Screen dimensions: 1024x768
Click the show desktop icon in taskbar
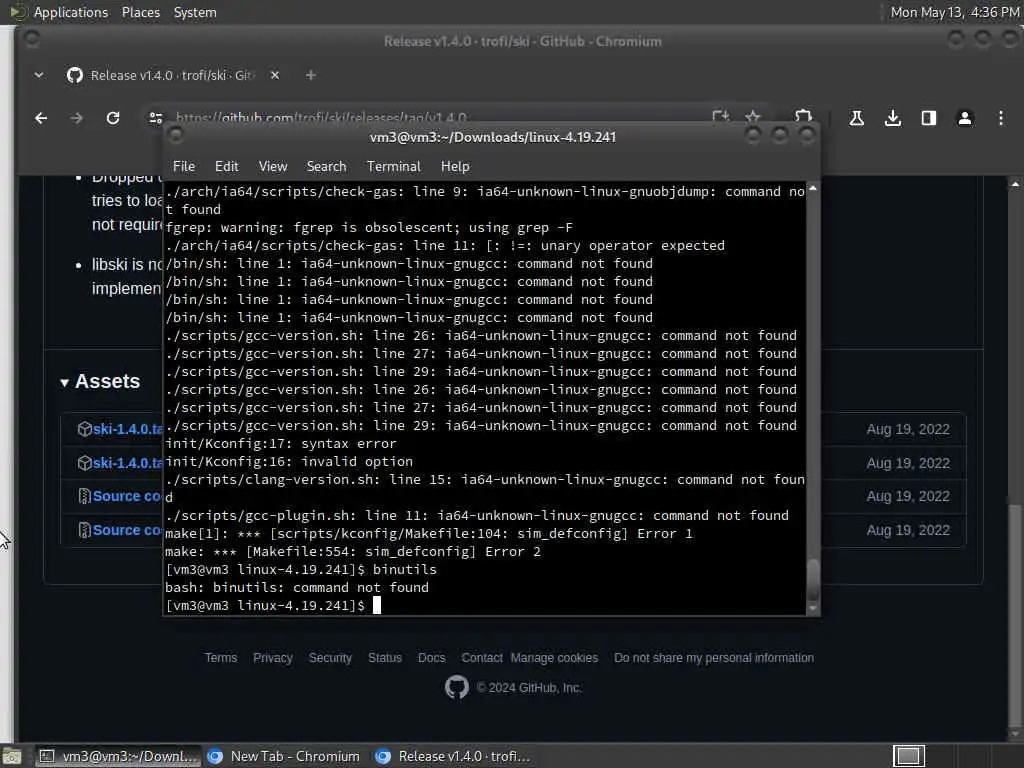click(12, 757)
